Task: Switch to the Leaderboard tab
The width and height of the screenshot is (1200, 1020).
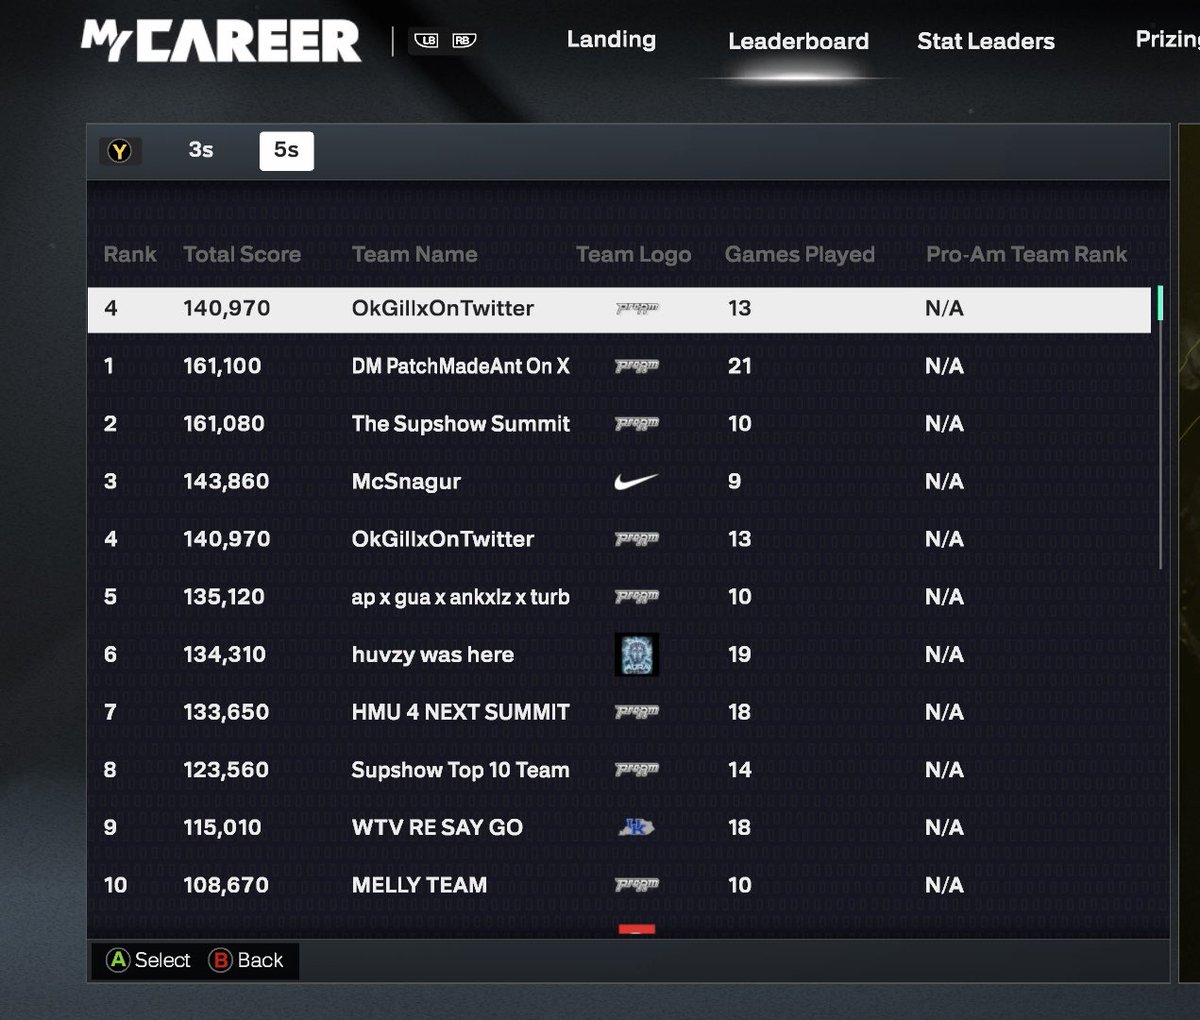Action: [798, 41]
